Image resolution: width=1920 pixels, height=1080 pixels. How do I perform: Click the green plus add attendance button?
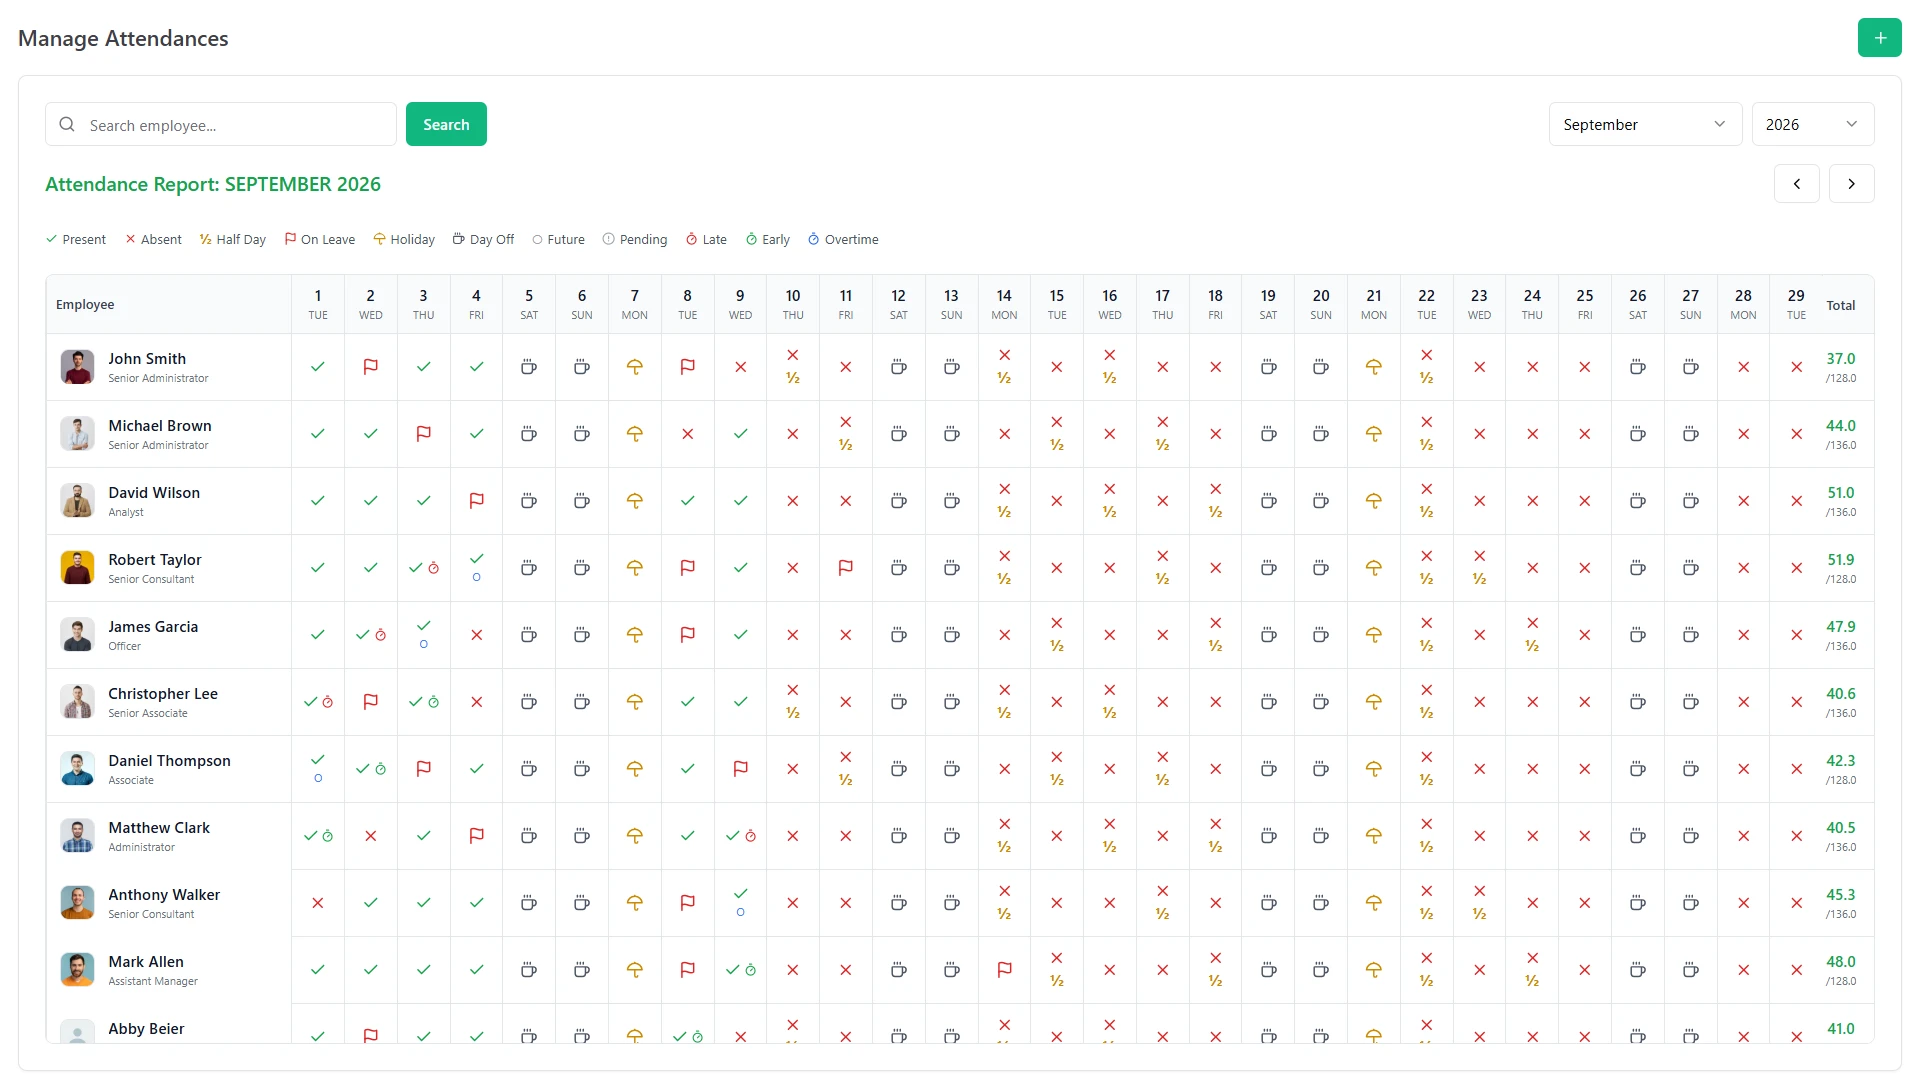1879,38
